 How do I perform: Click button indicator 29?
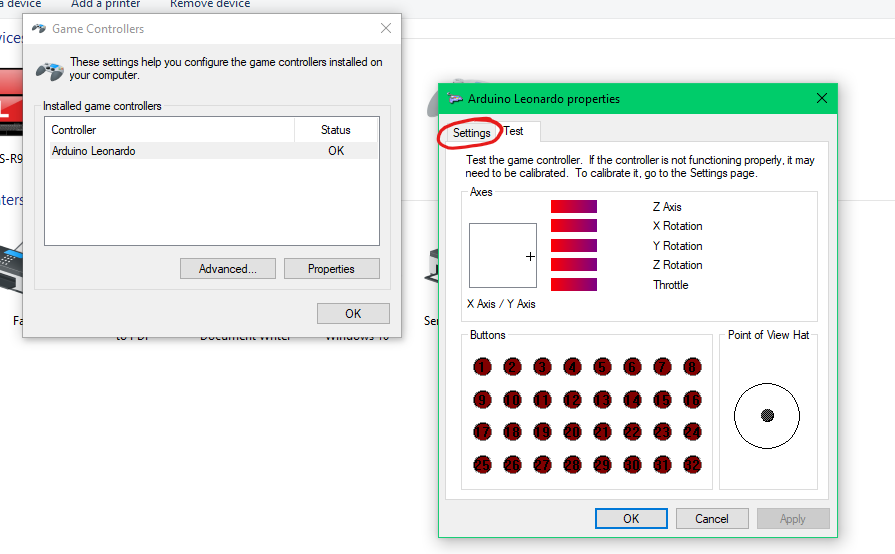602,465
